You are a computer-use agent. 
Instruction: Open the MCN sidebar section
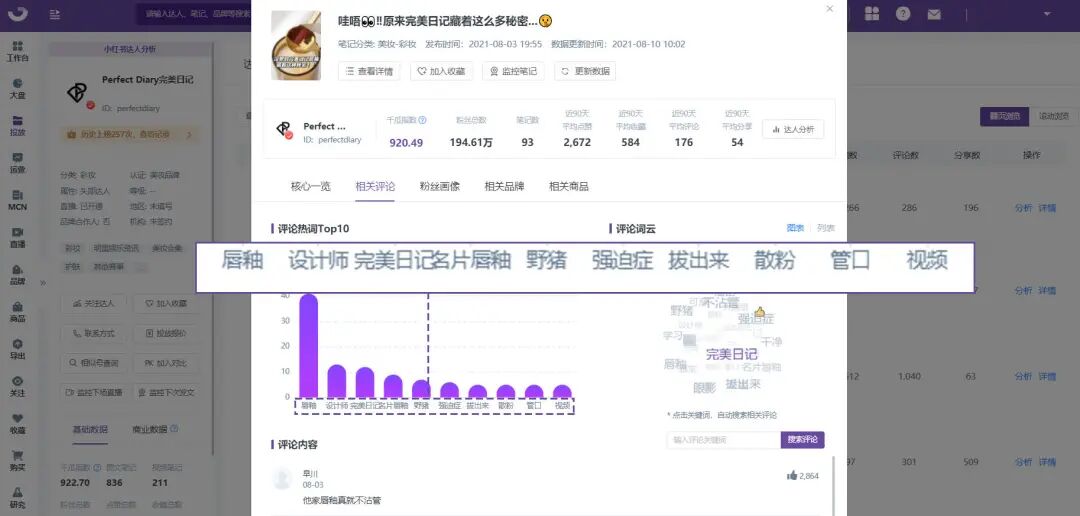pos(17,200)
